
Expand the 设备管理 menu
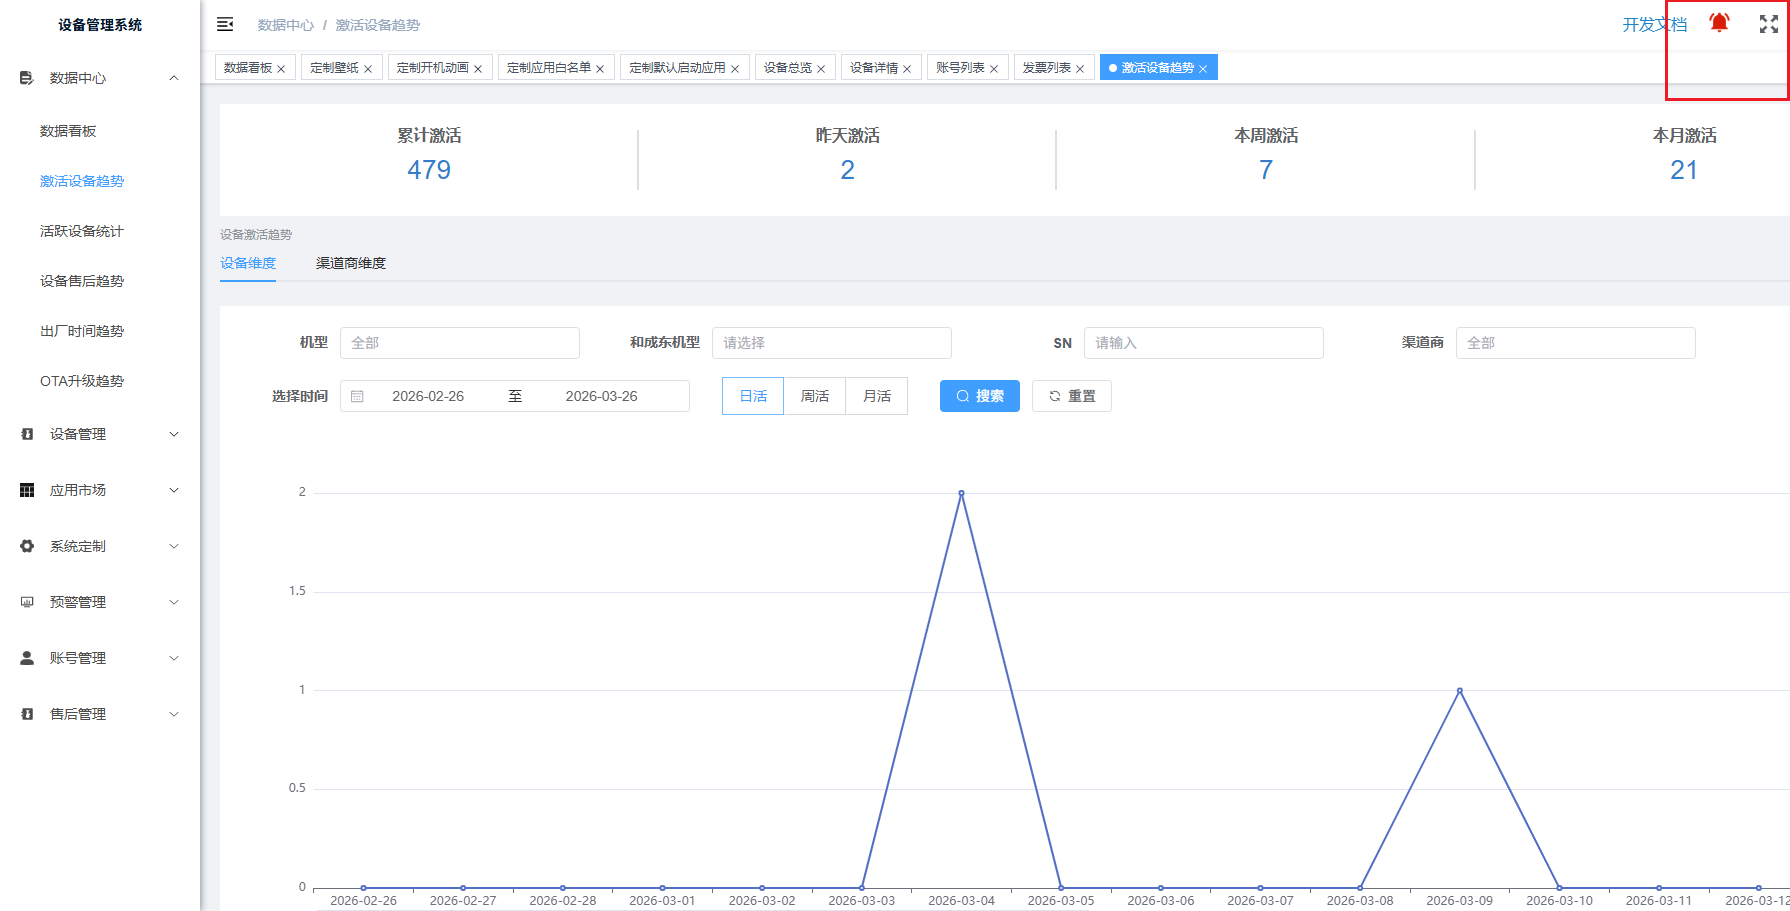point(174,434)
